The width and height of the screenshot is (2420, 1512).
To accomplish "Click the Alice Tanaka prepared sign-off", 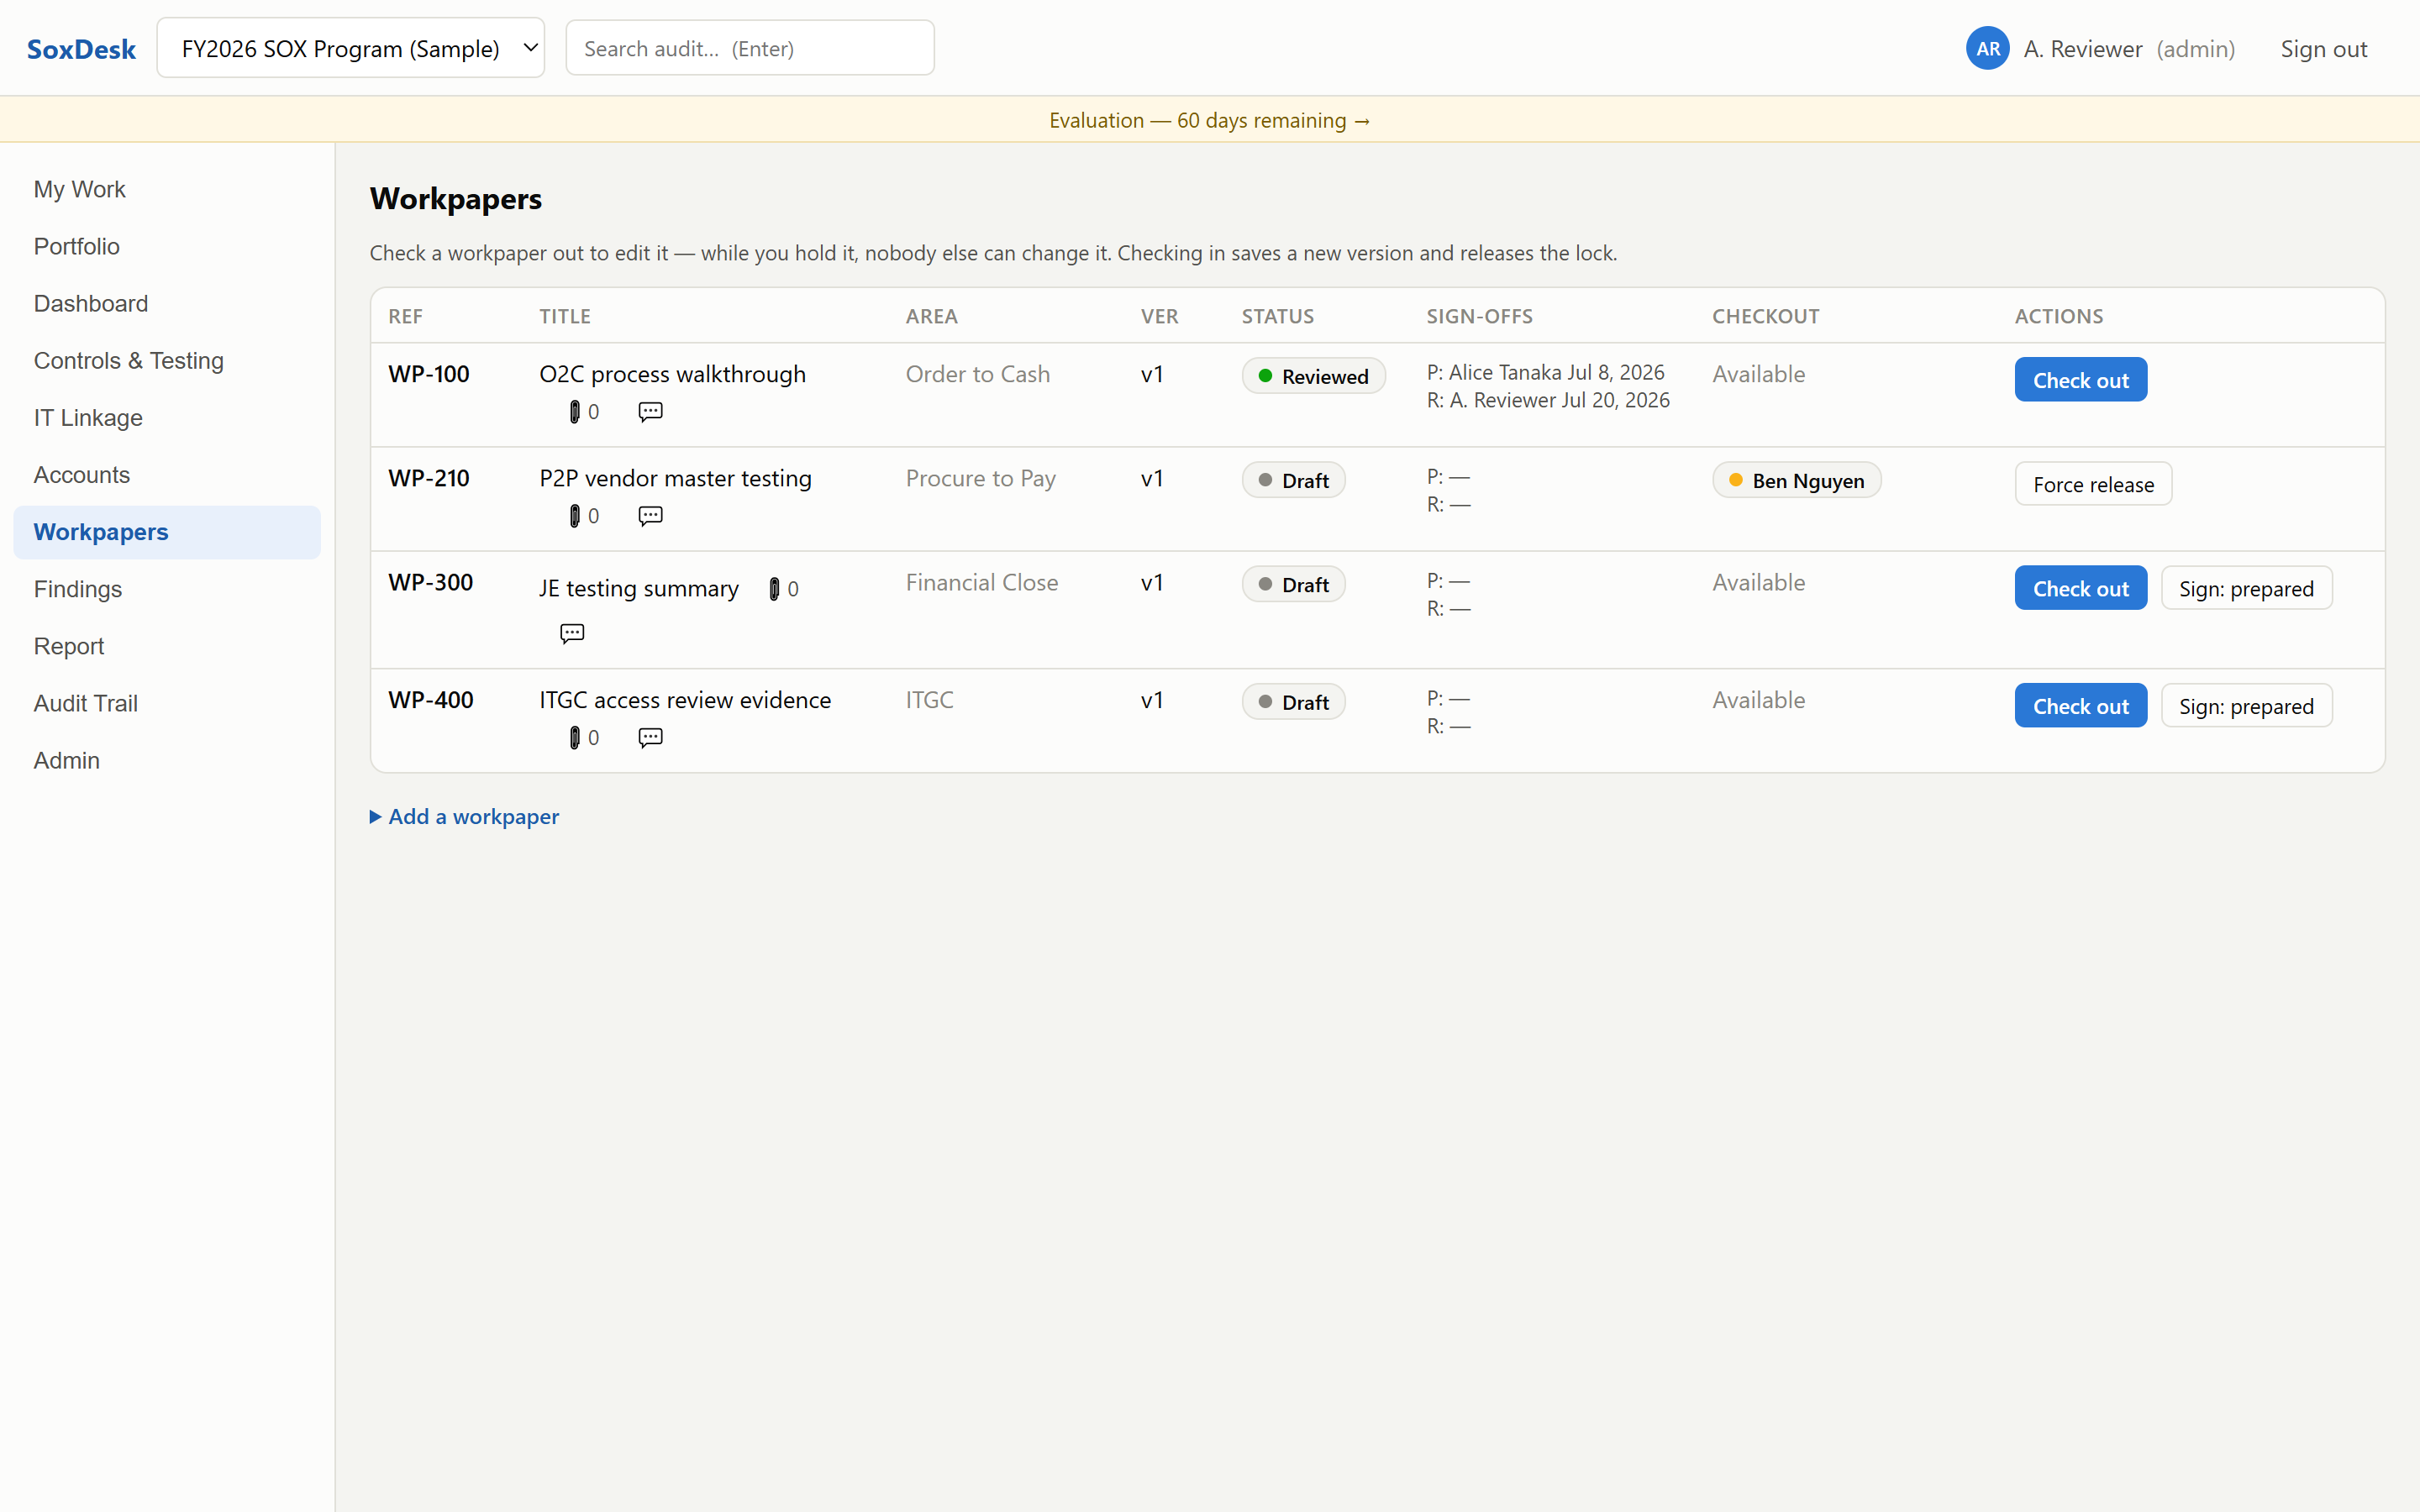I will point(1545,372).
